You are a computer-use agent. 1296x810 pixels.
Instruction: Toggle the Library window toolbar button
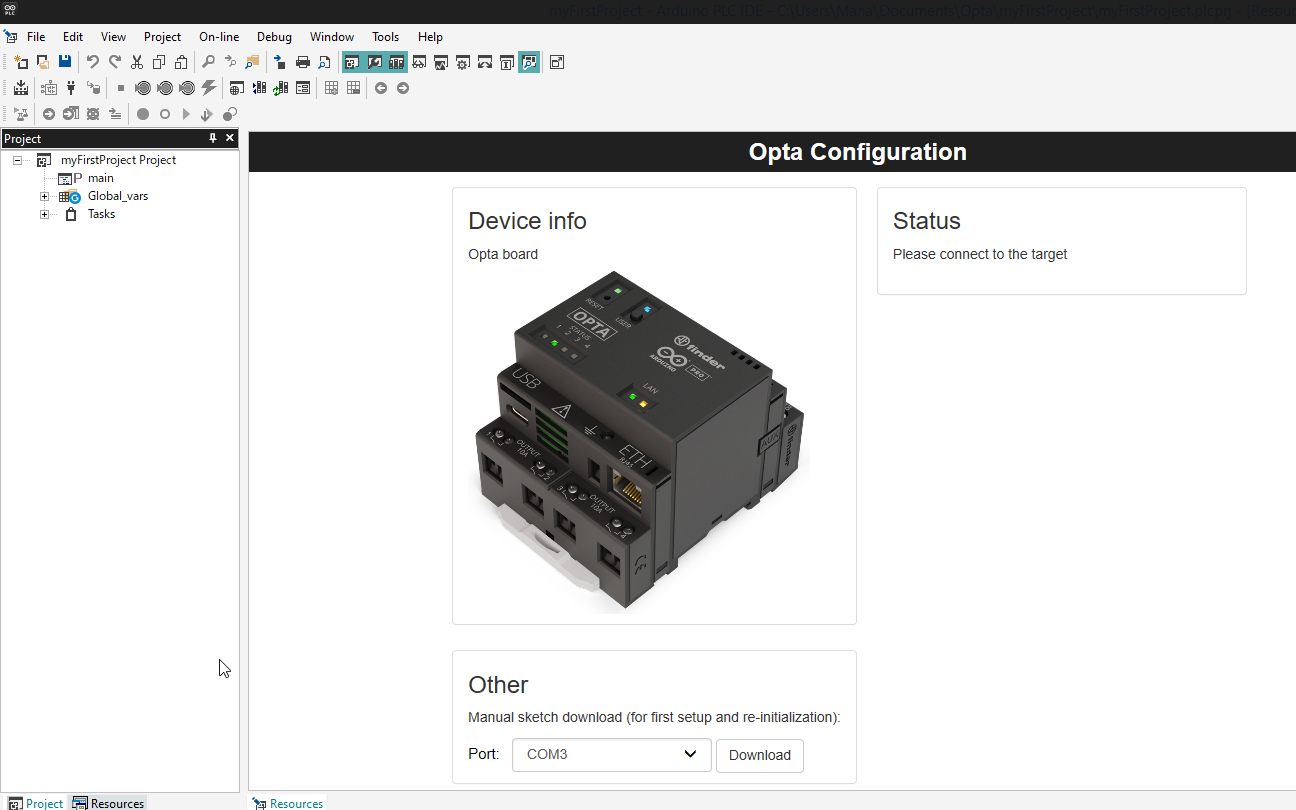397,62
